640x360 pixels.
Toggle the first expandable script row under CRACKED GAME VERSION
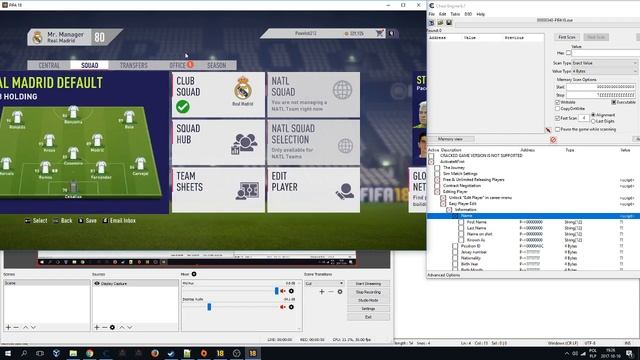coord(431,162)
